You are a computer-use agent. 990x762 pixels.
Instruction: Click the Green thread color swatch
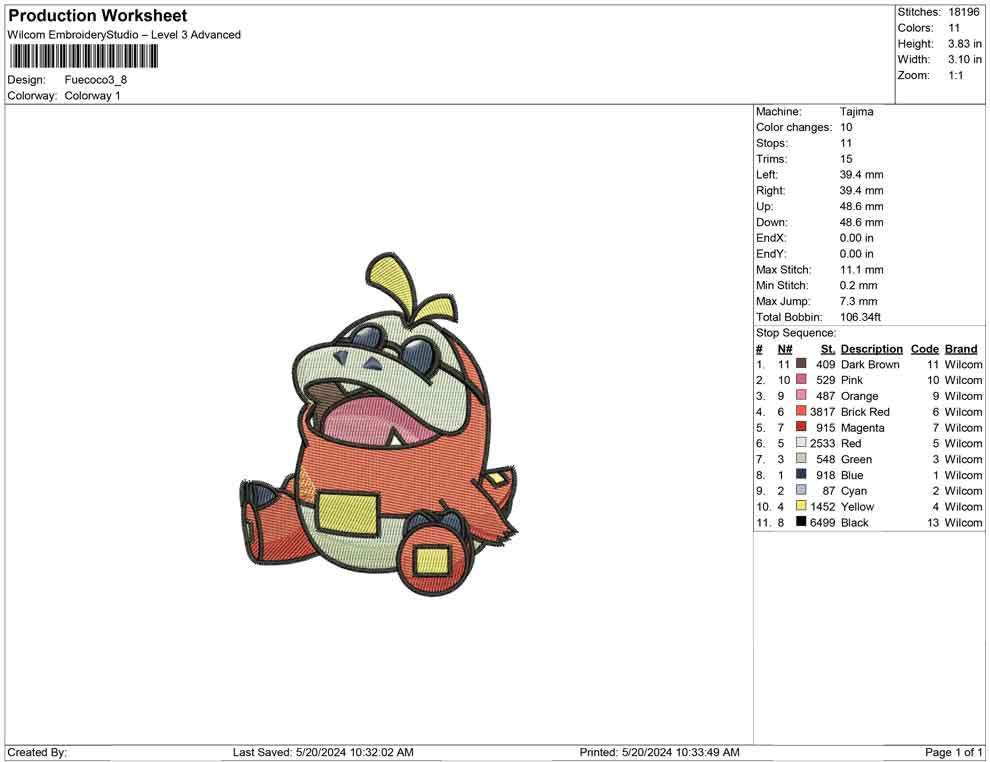click(801, 458)
